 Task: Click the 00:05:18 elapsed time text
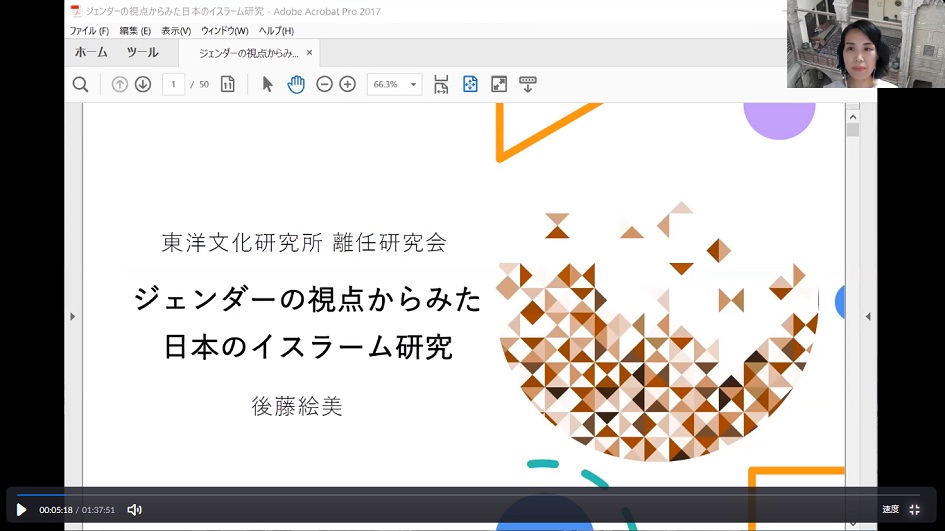[x=56, y=510]
